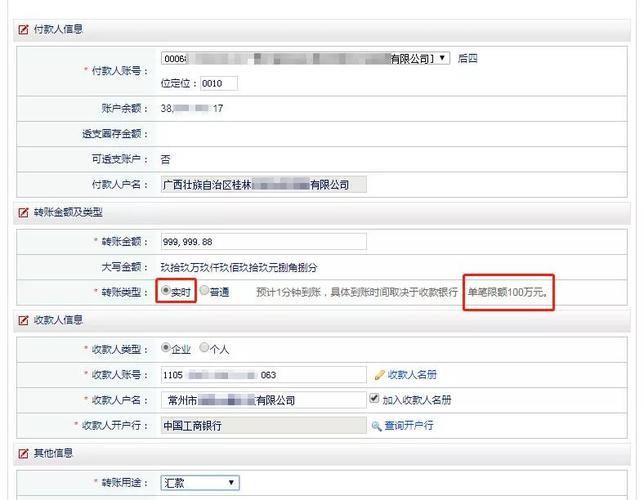644x500 pixels.
Task: Click into the 收款人账号 input field
Action: click(x=263, y=375)
